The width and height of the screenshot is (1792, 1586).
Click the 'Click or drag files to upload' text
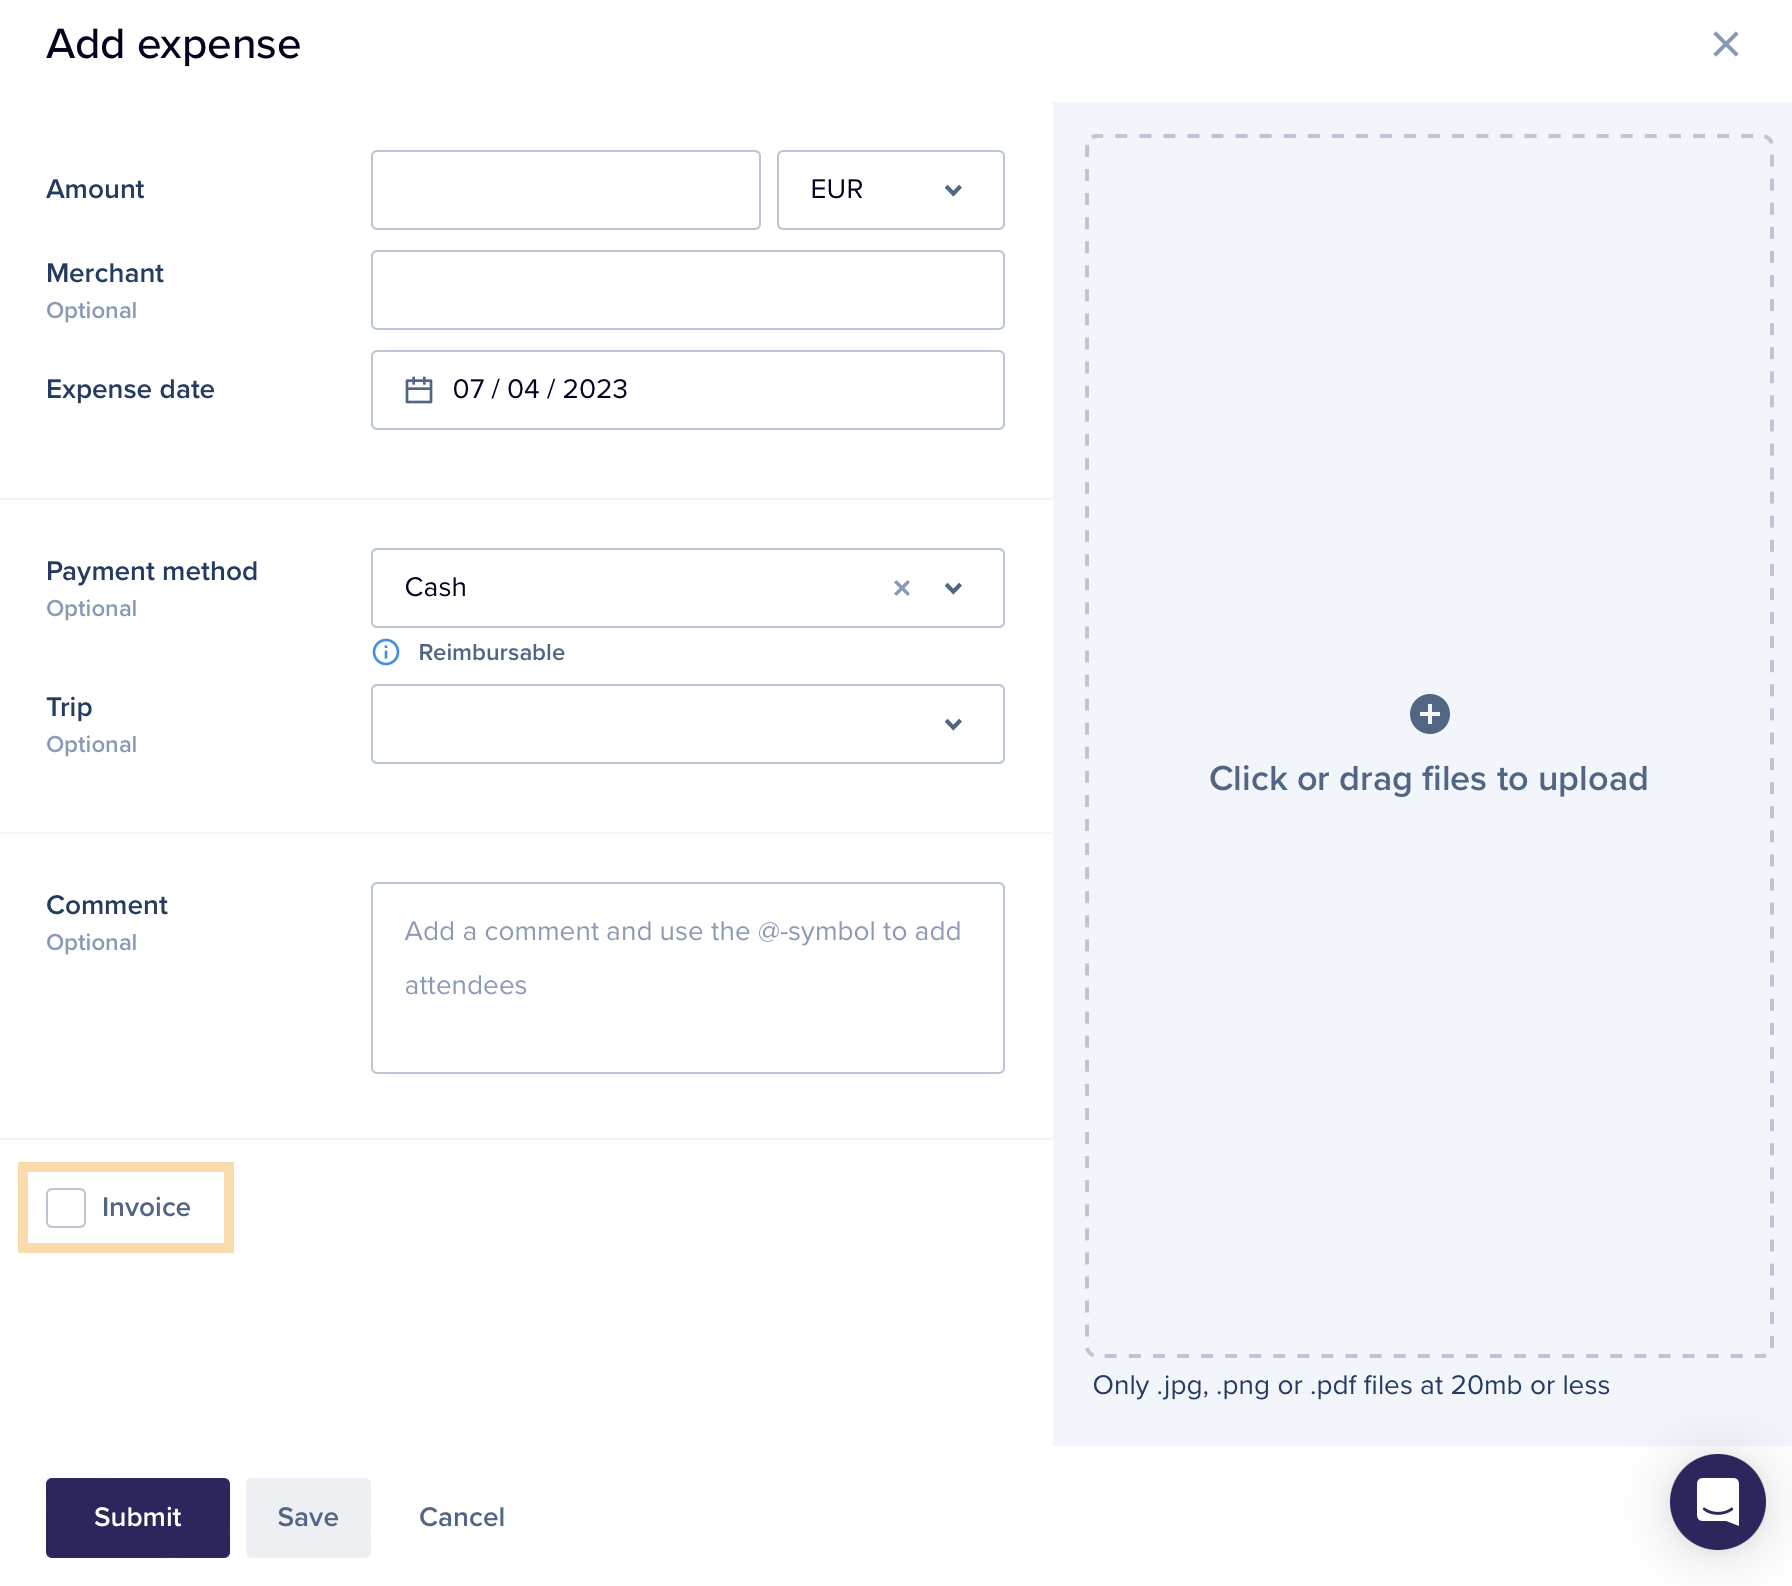(x=1429, y=779)
